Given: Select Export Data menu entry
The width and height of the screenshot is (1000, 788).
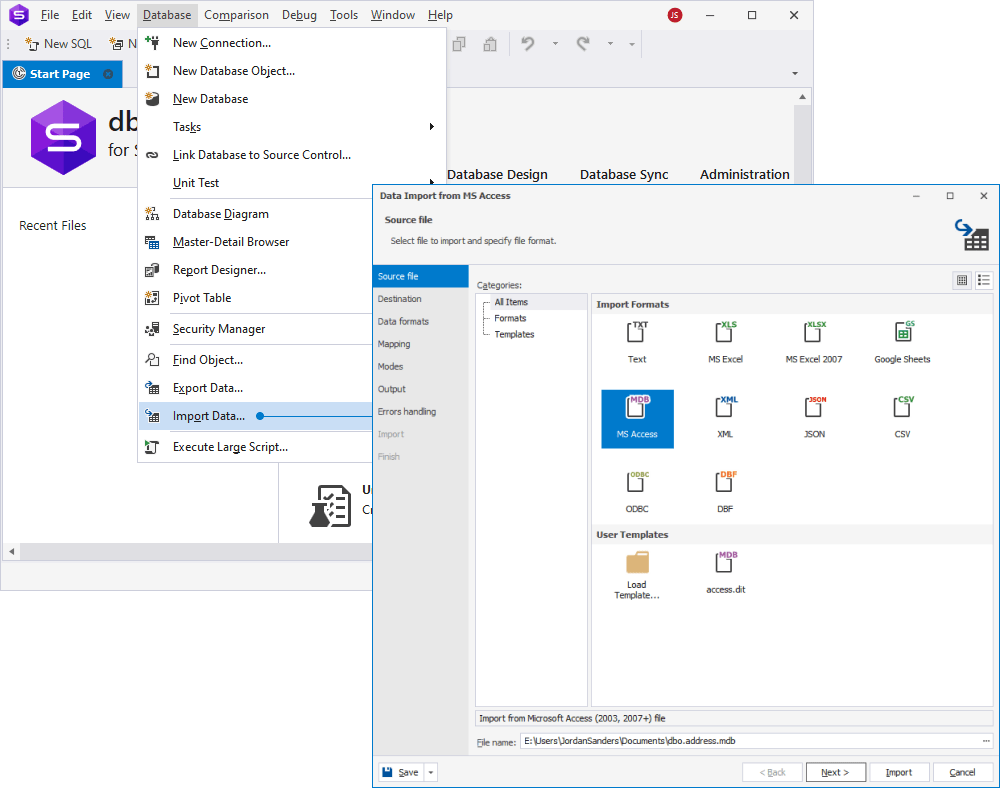Looking at the screenshot, I should pyautogui.click(x=255, y=388).
